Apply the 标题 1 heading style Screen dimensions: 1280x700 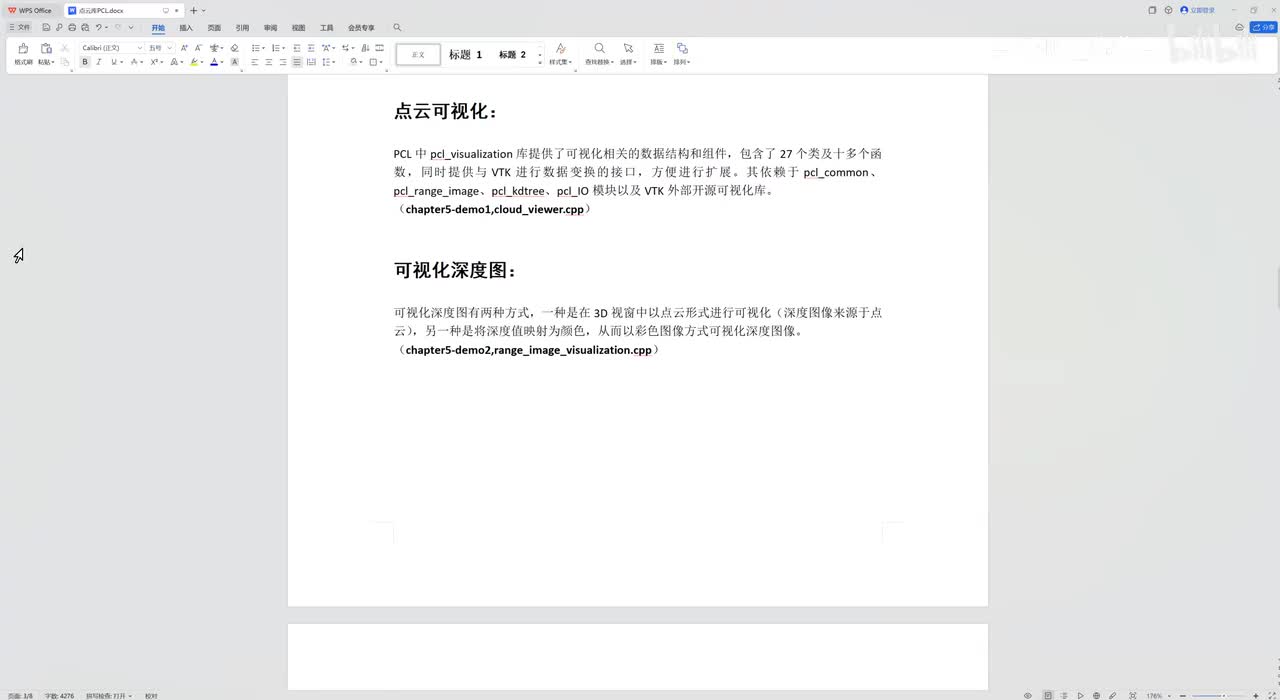[465, 55]
